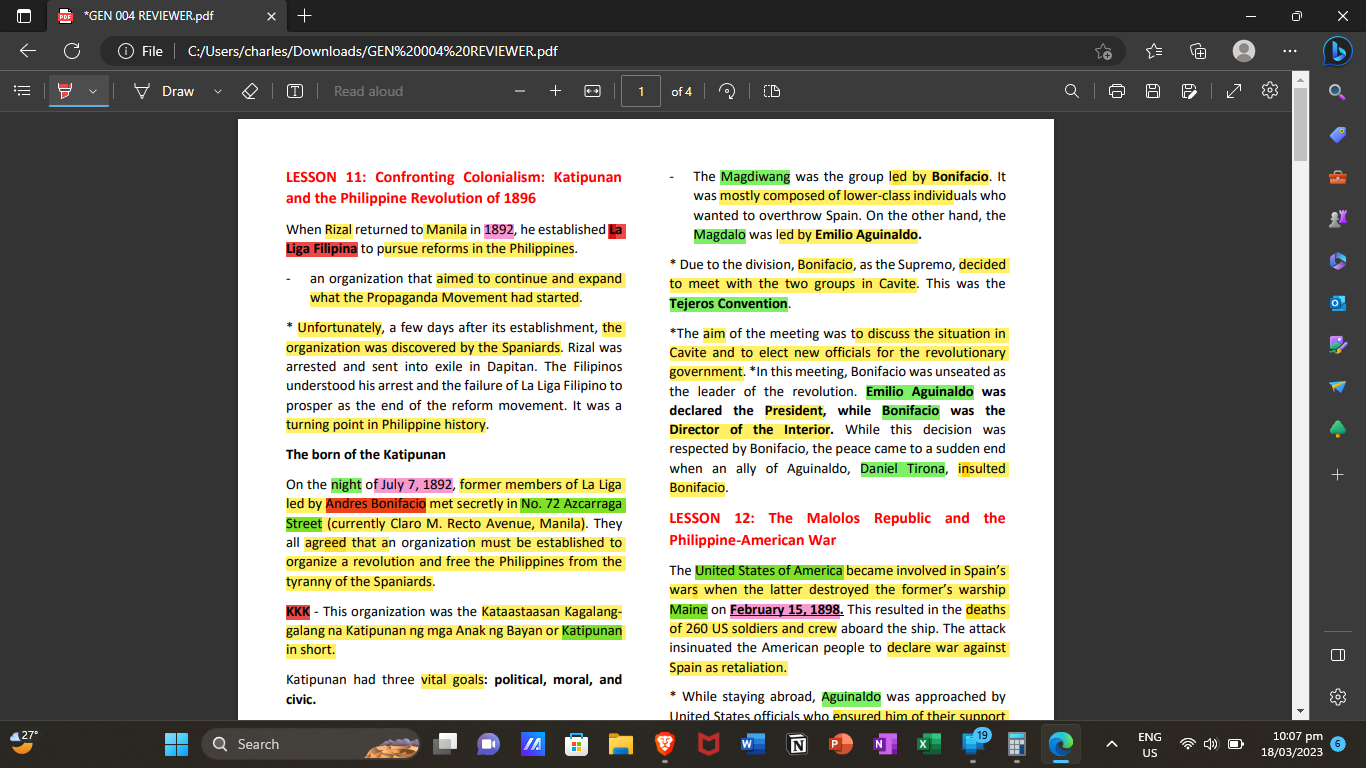Open sidebar Shopping tag icon
1366x768 pixels.
pos(1338,135)
